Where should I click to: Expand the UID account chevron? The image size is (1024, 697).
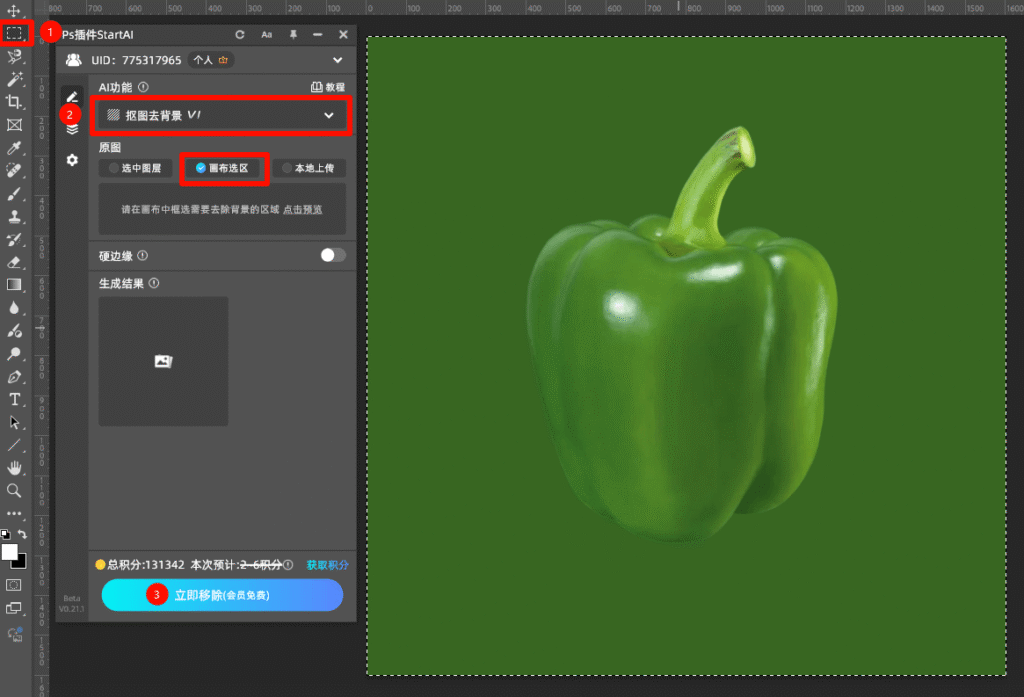click(337, 60)
